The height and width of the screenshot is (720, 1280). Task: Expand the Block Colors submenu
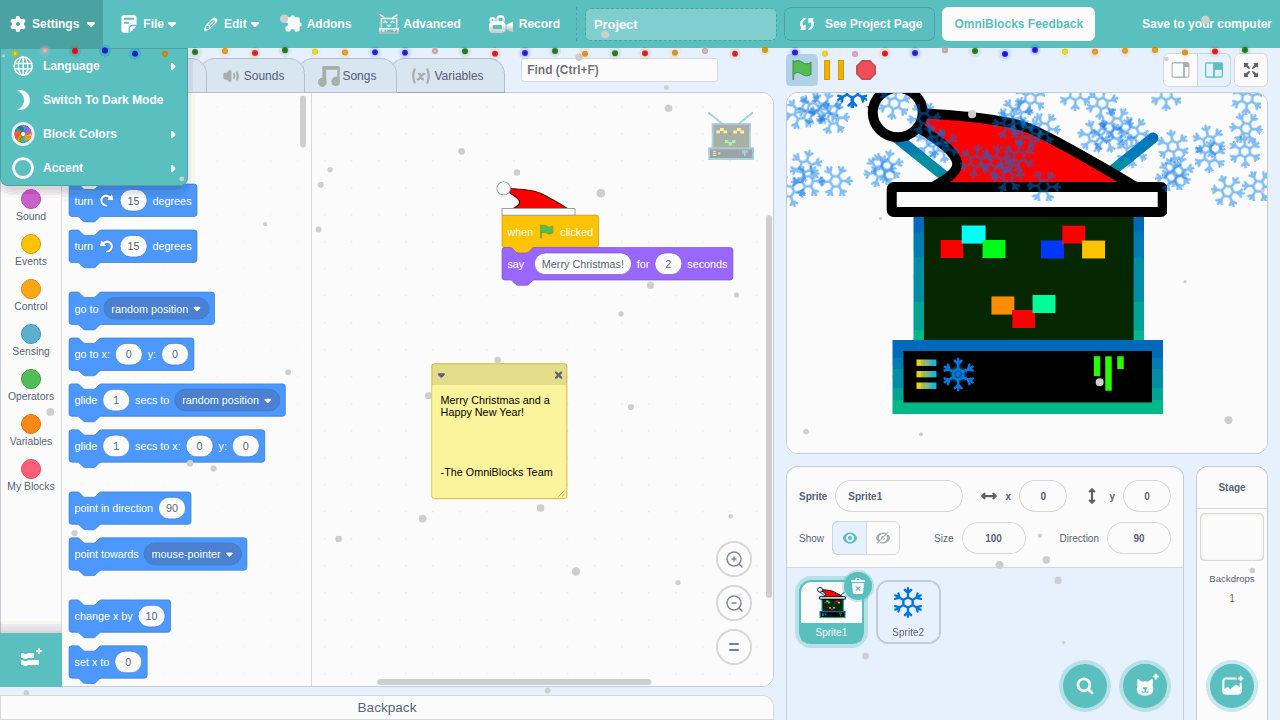click(94, 134)
